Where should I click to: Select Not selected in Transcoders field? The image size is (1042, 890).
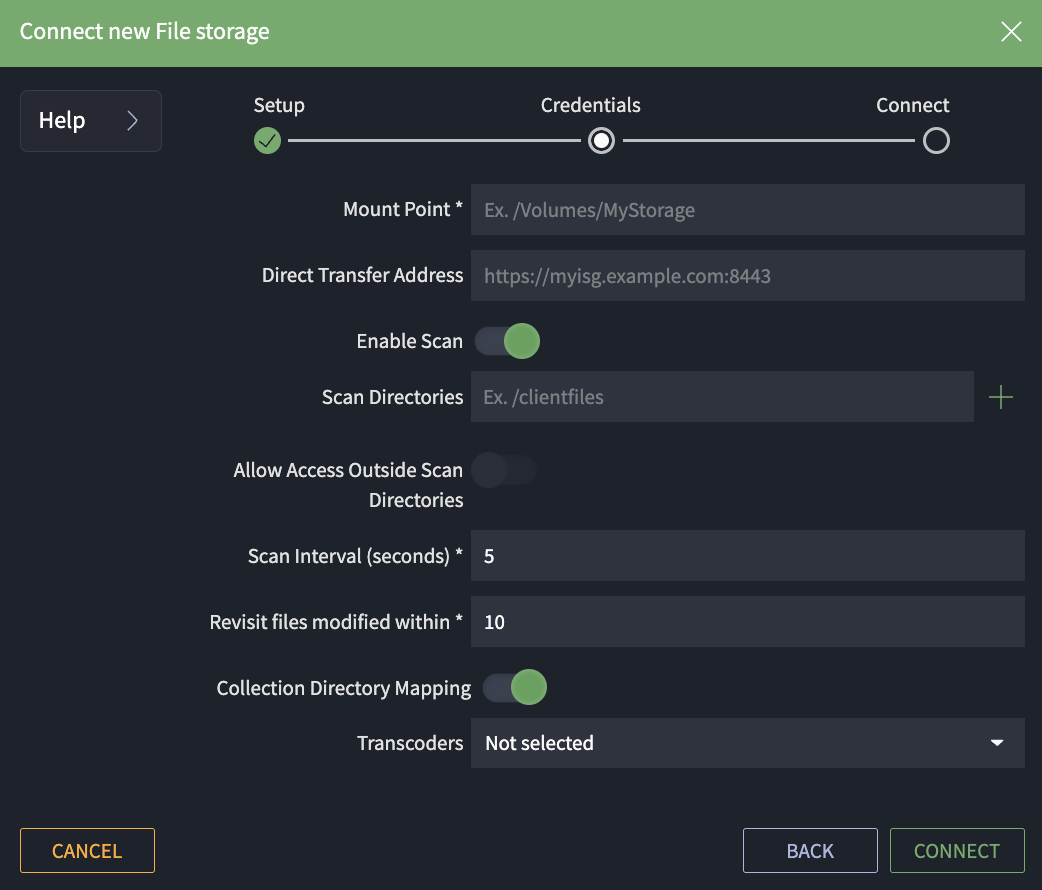(539, 743)
